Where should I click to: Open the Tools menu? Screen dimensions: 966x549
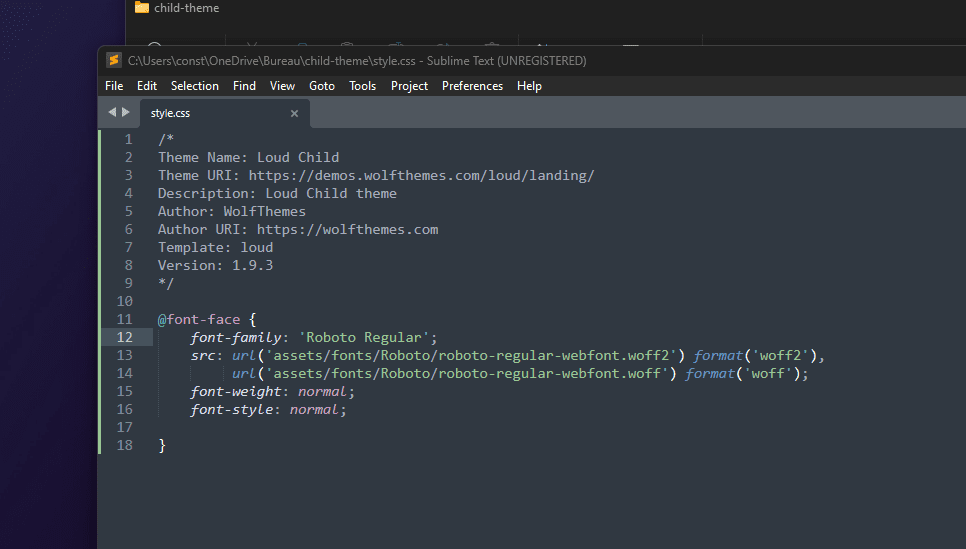[362, 86]
